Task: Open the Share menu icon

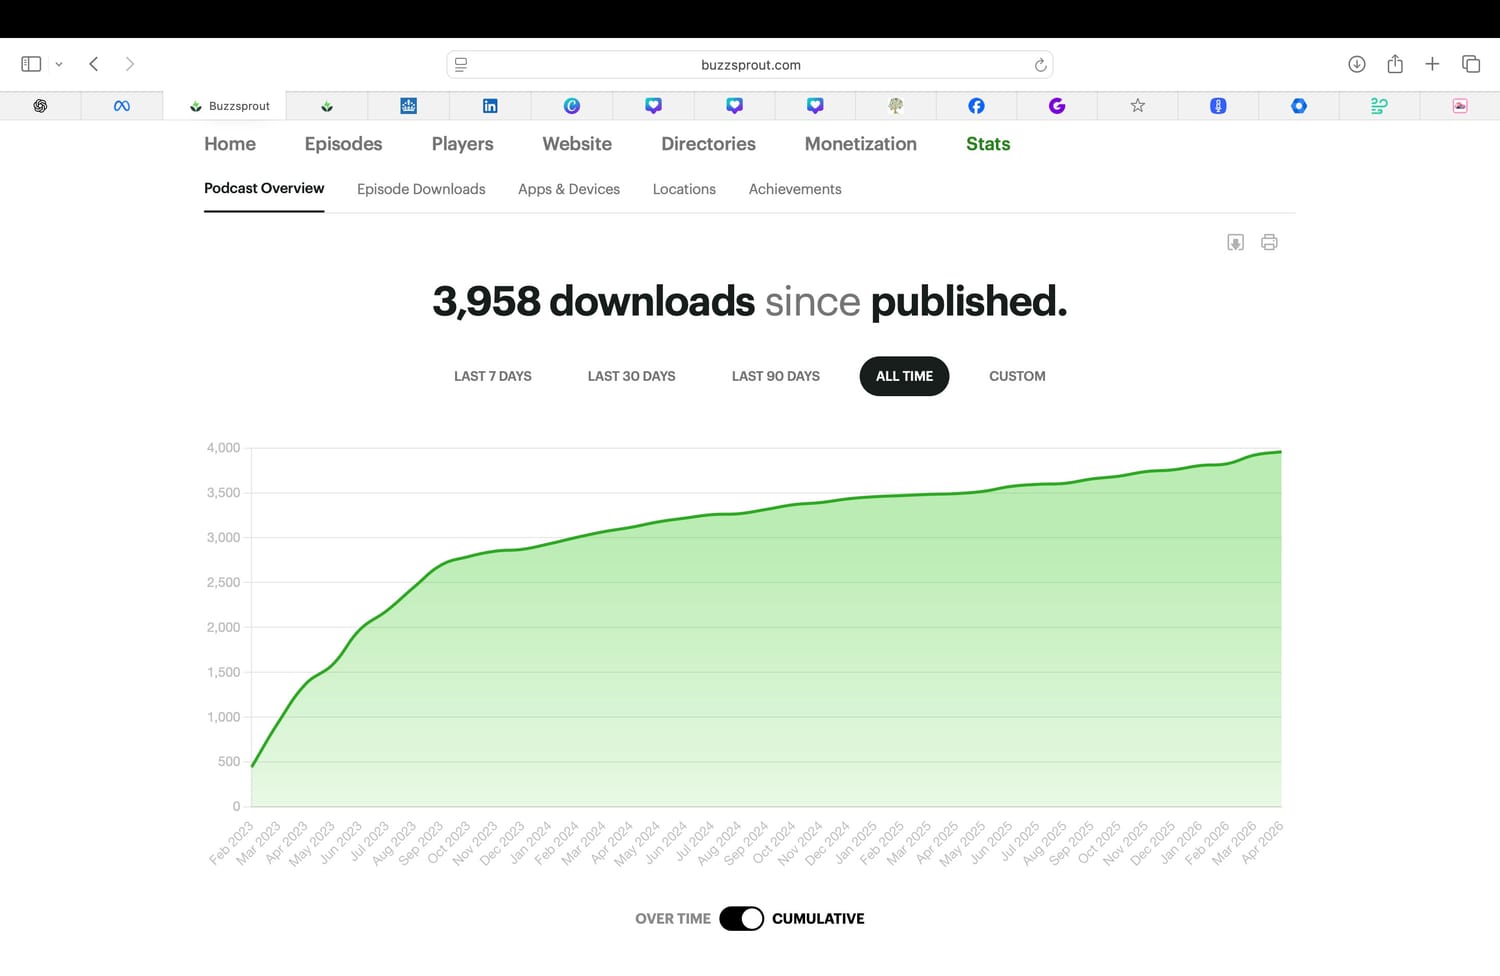Action: 1395,64
